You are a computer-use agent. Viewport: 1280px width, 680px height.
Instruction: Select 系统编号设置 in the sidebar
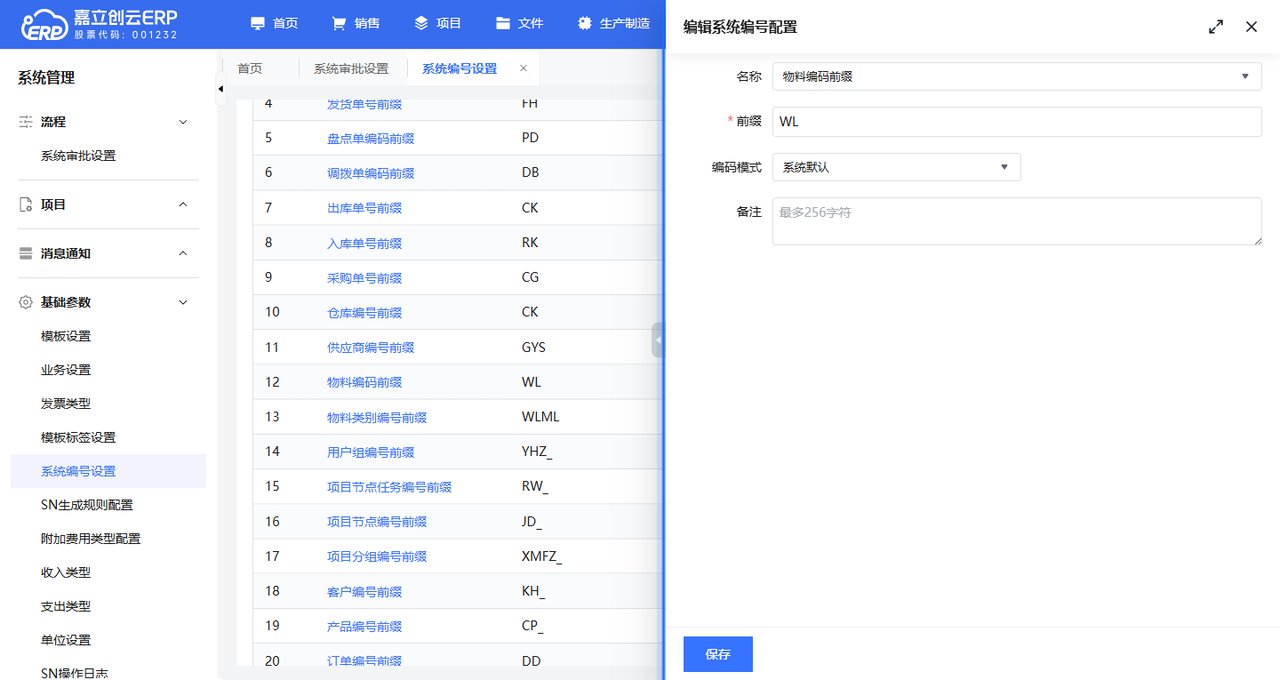(108, 471)
